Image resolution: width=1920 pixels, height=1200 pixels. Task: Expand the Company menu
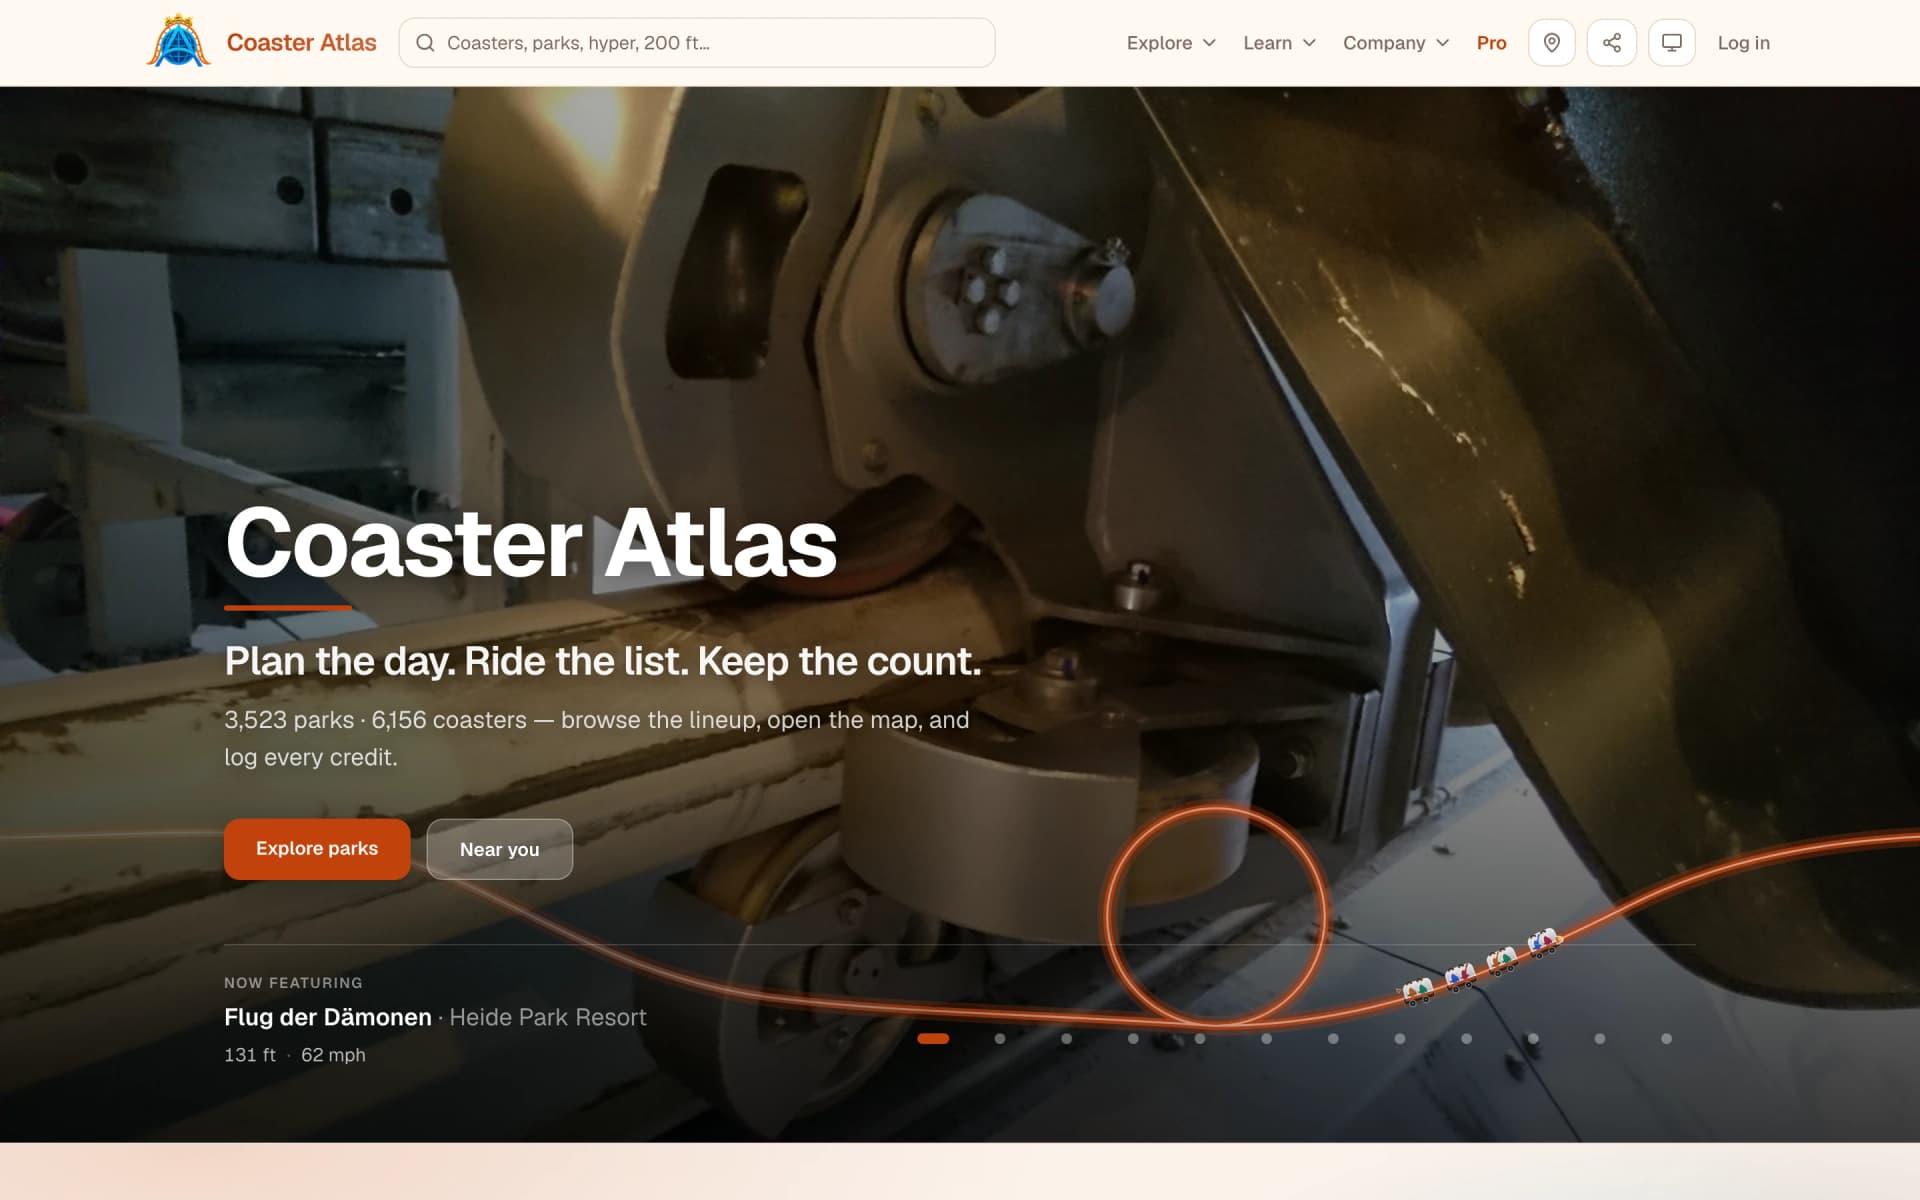click(1395, 43)
